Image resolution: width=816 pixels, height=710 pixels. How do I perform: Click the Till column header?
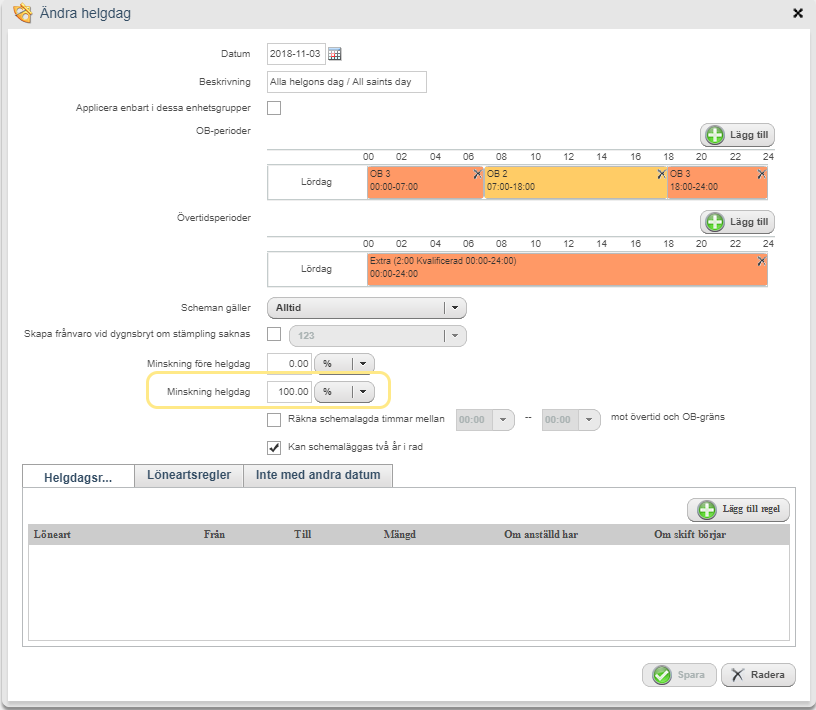302,535
